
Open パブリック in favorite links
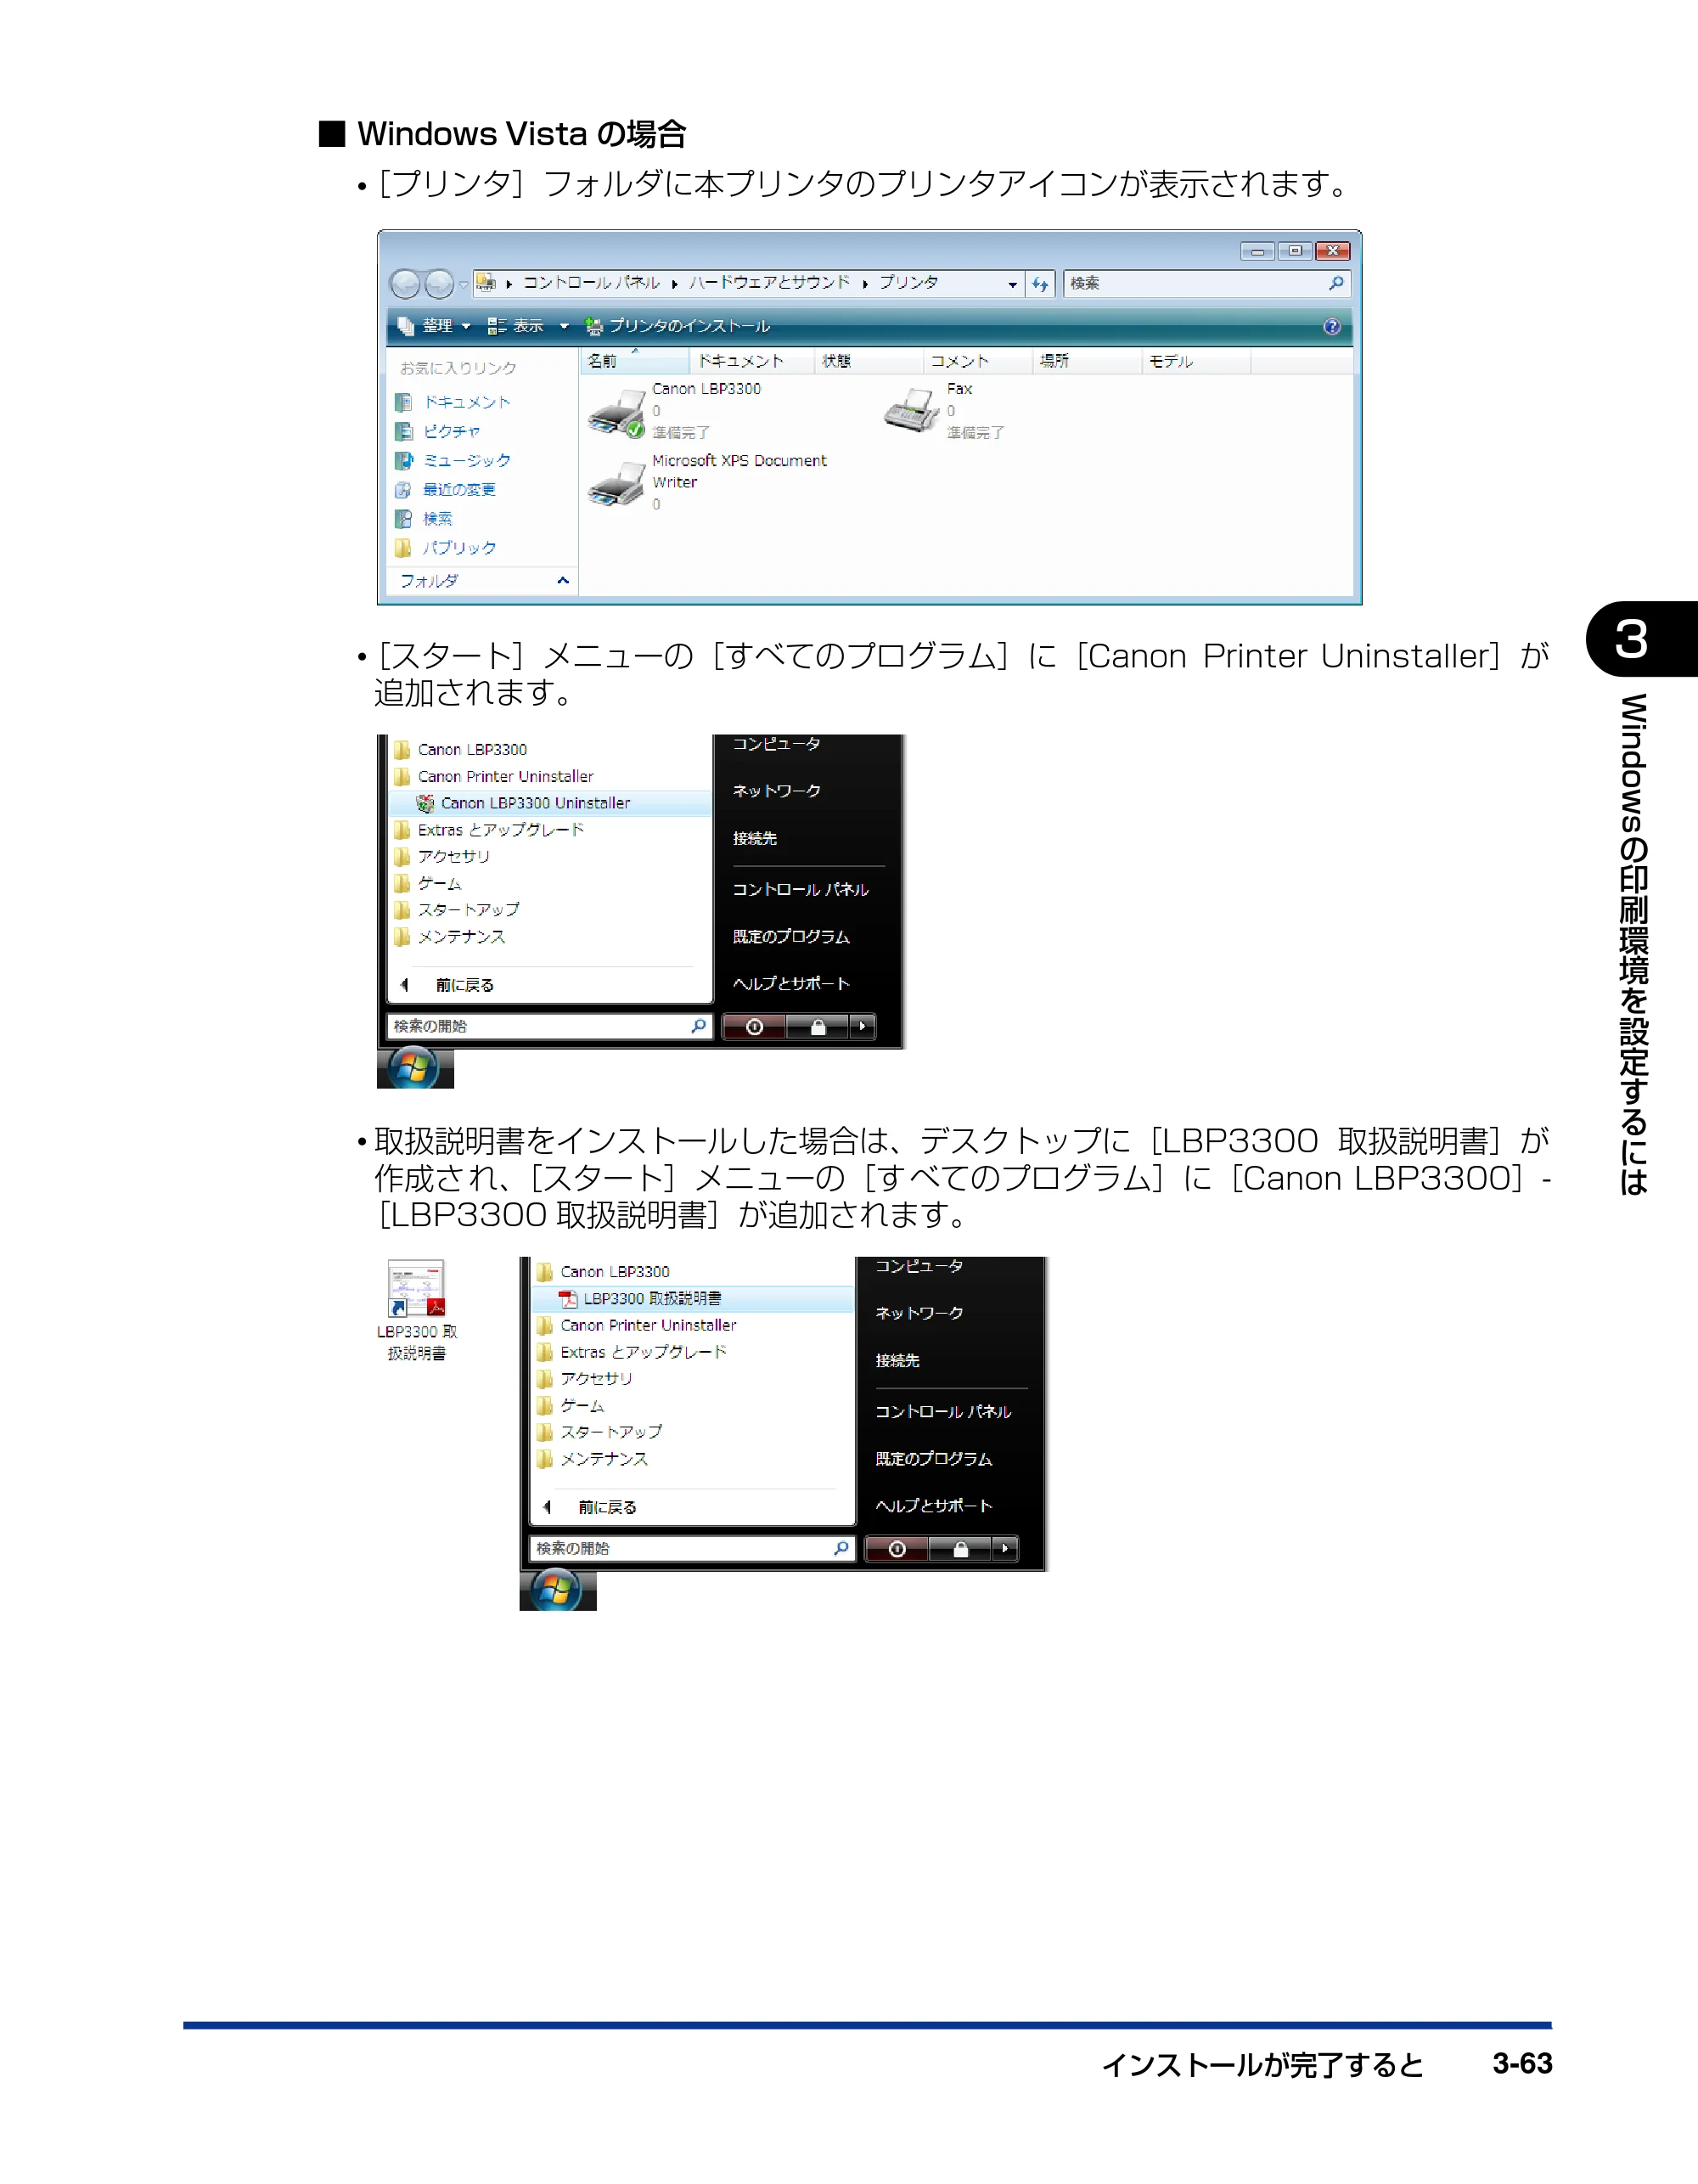point(459,547)
